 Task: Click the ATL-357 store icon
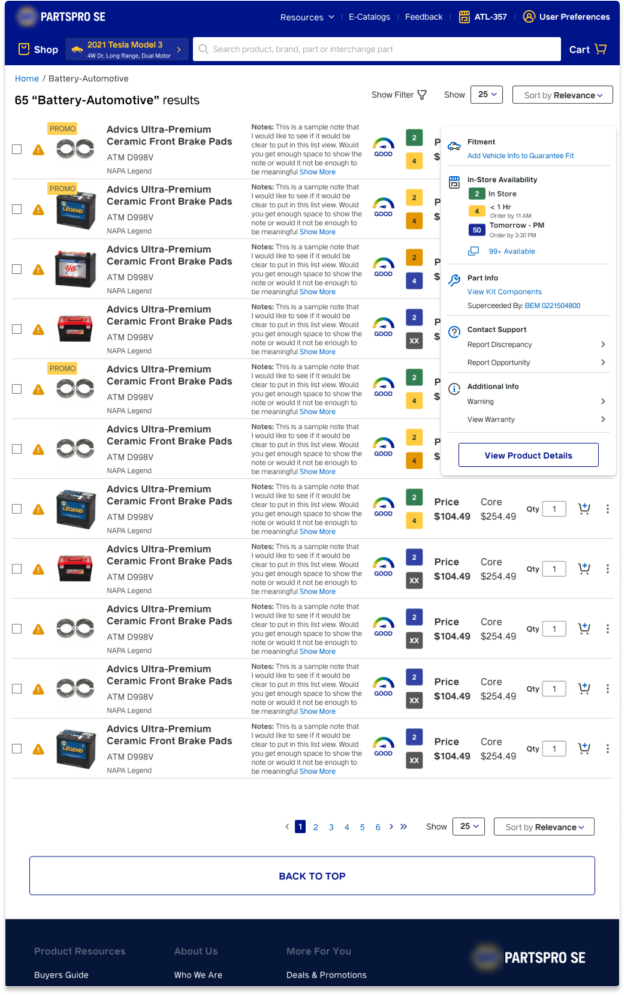(x=465, y=16)
